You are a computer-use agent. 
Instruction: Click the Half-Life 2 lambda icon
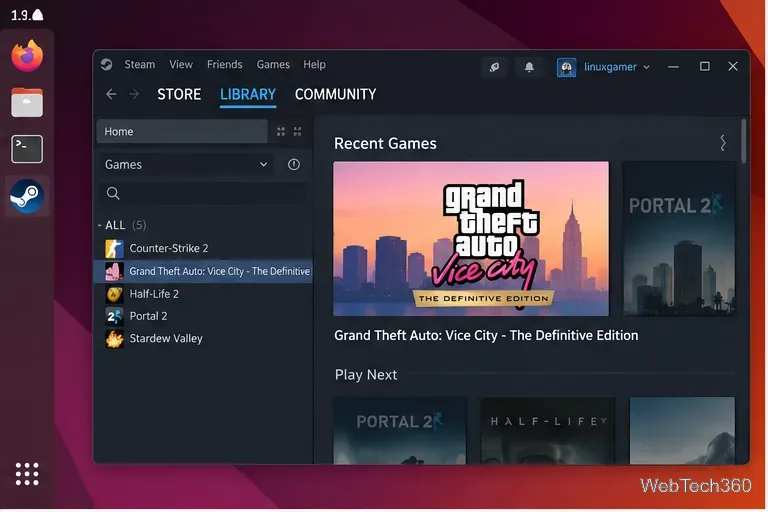114,294
